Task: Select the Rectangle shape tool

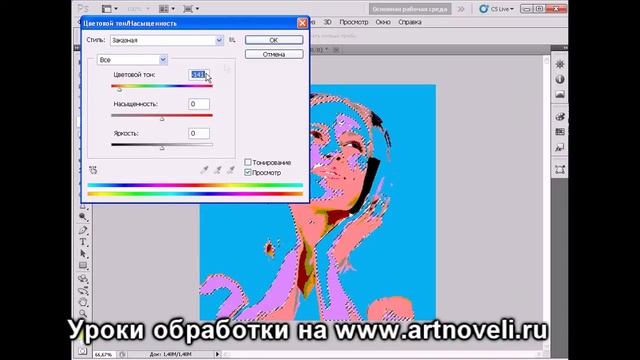Action: tap(83, 266)
